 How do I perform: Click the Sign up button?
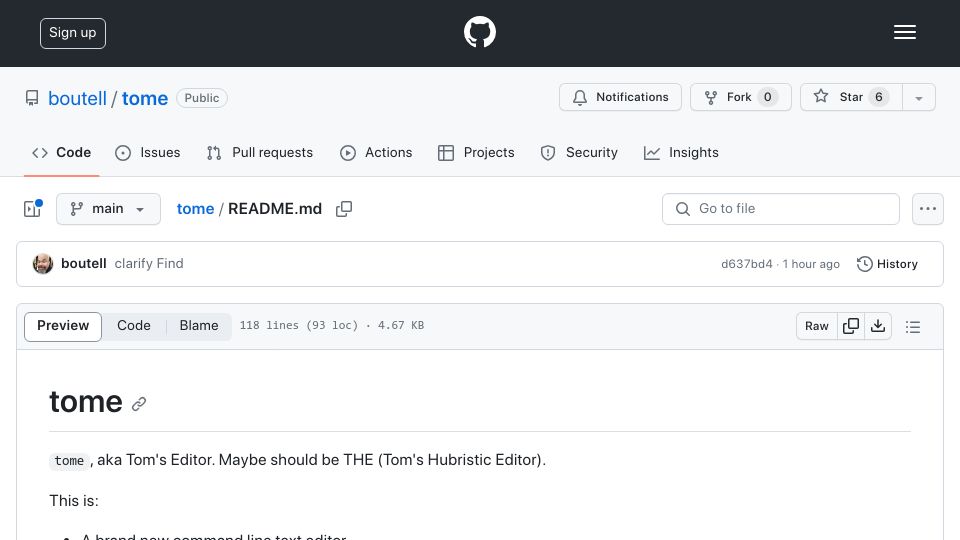click(x=73, y=33)
